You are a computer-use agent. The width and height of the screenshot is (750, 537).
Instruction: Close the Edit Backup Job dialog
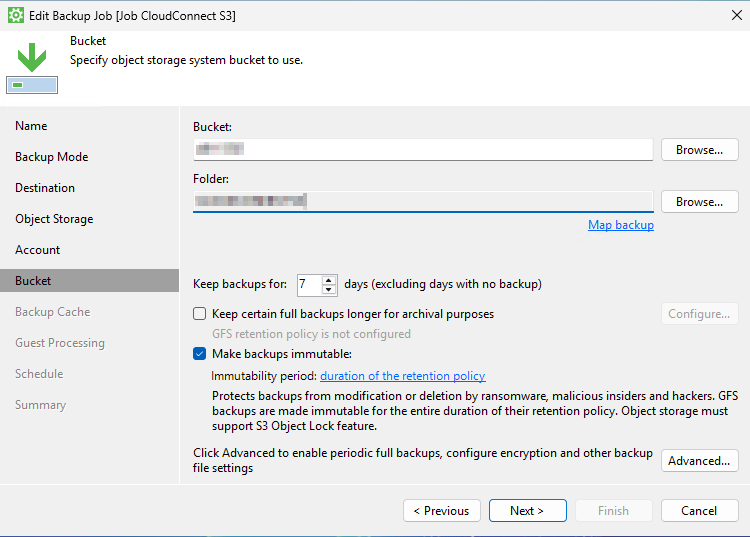coord(737,15)
